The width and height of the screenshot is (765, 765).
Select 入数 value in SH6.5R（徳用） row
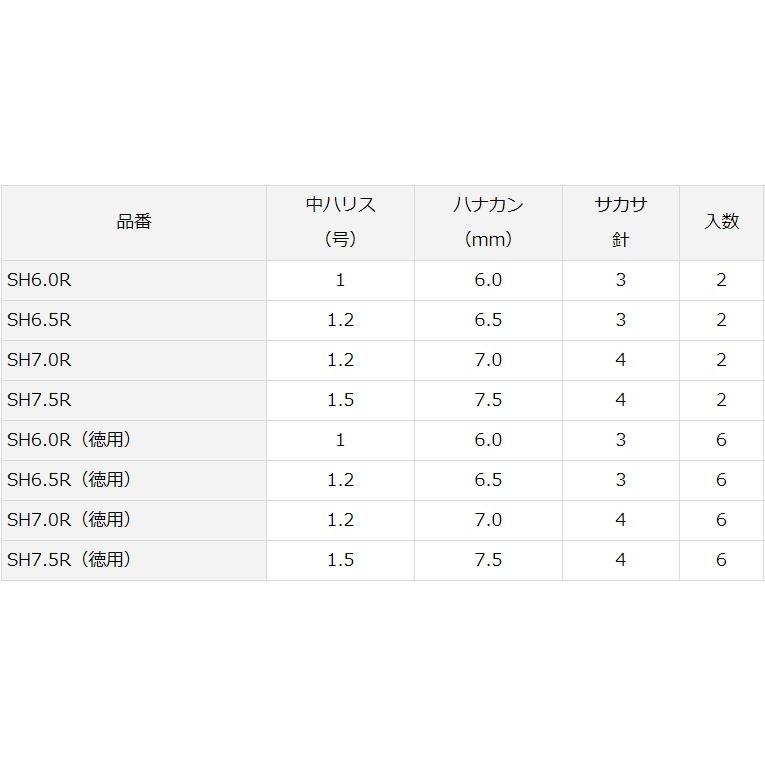721,480
